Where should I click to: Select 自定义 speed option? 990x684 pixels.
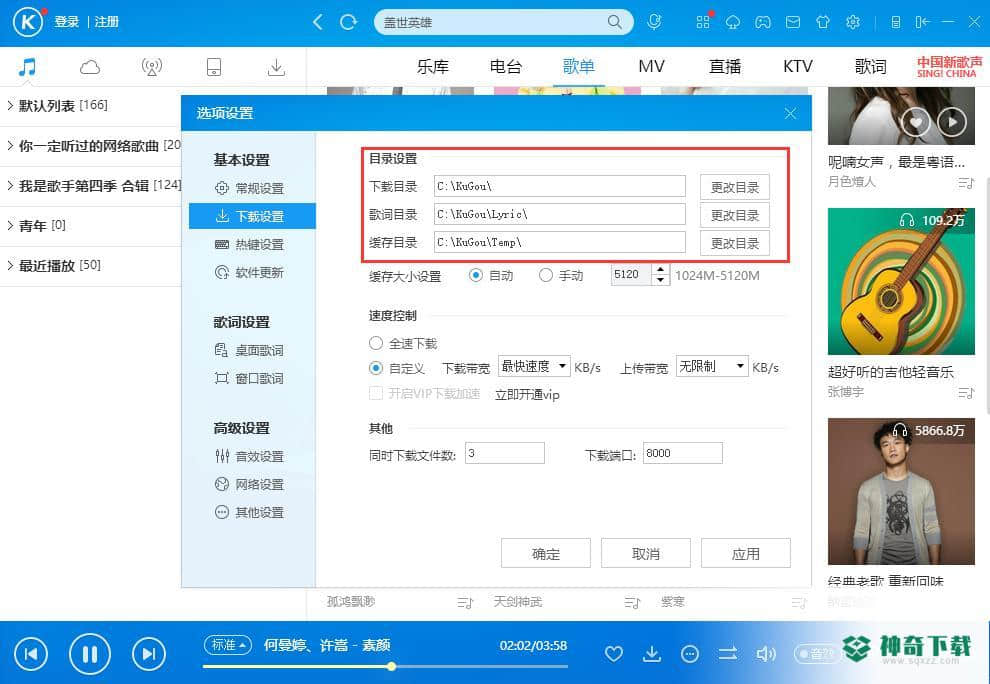(x=376, y=368)
